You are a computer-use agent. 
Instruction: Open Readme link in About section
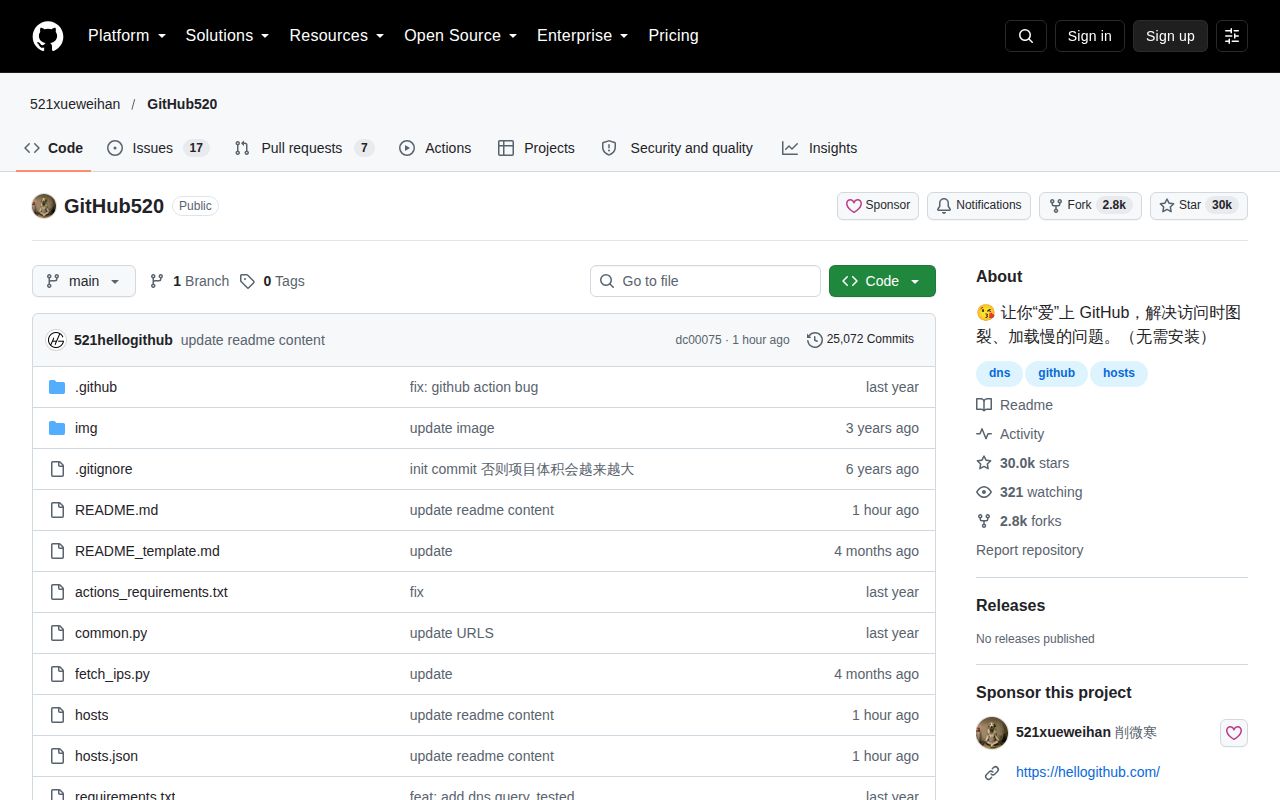(1014, 405)
